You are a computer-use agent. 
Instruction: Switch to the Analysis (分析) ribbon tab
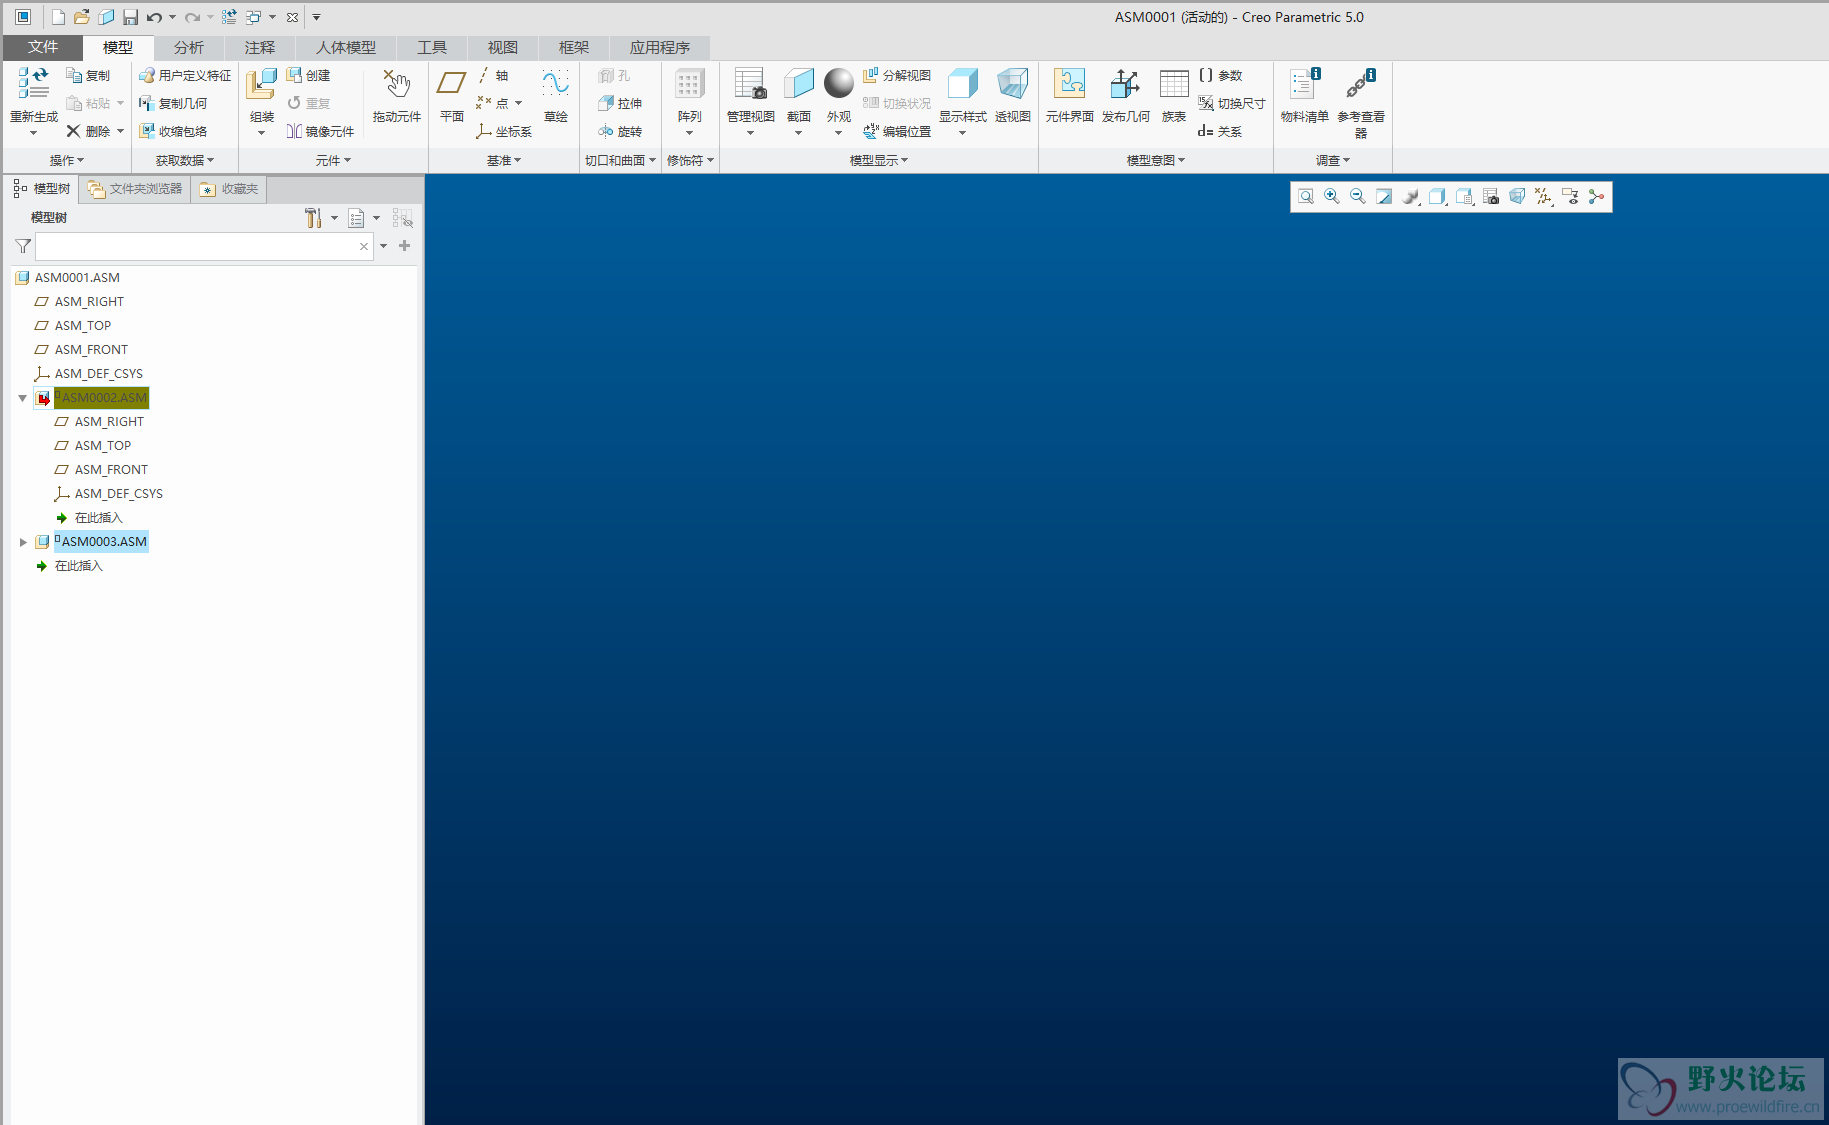pyautogui.click(x=188, y=47)
